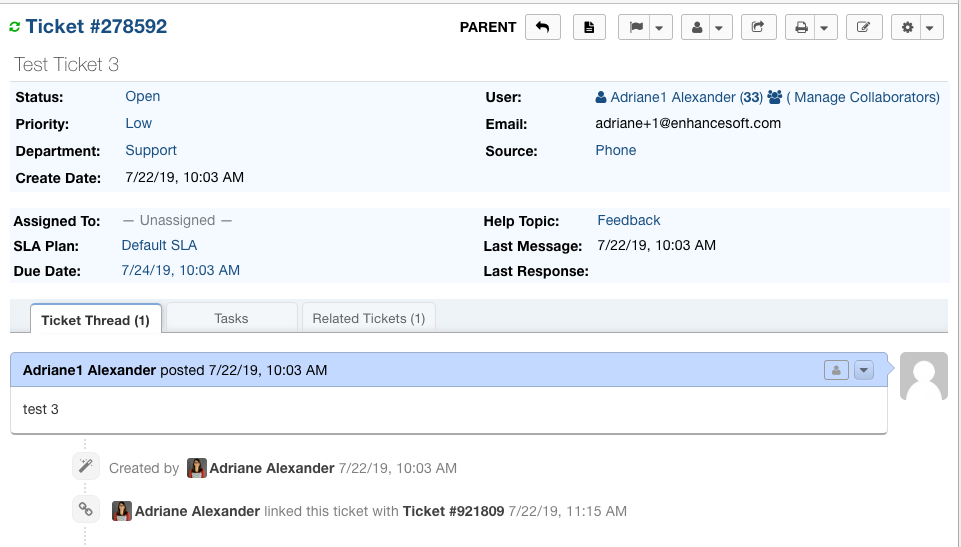The image size is (961, 547).
Task: Expand the gear menu dropdown arrow
Action: [x=930, y=28]
